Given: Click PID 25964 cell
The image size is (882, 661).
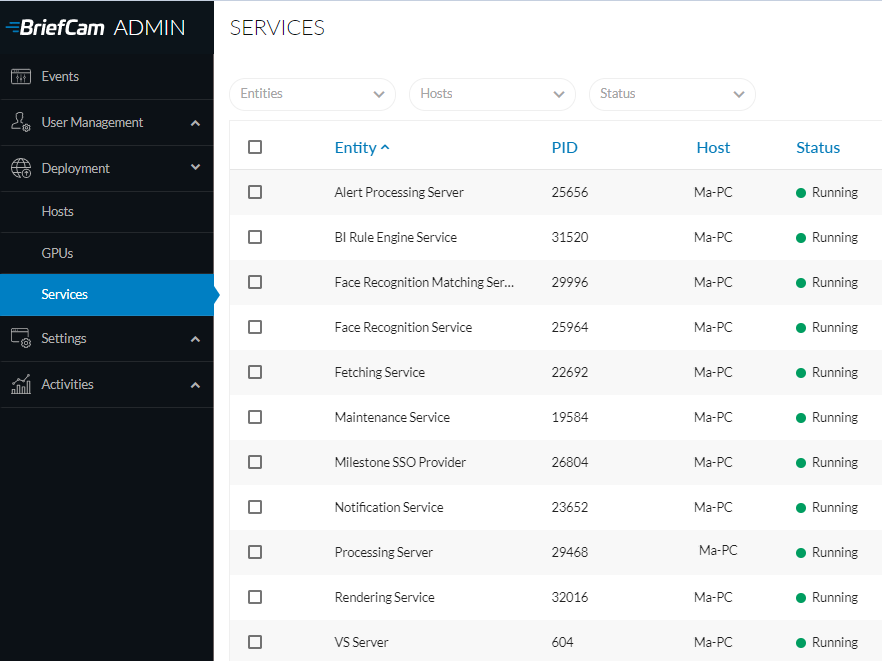Looking at the screenshot, I should (570, 327).
